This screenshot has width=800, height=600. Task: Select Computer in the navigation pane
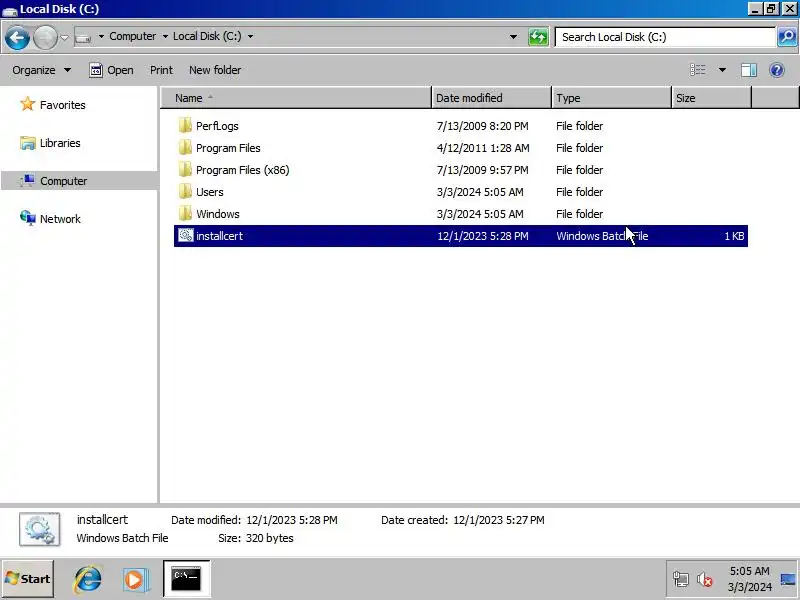point(63,181)
